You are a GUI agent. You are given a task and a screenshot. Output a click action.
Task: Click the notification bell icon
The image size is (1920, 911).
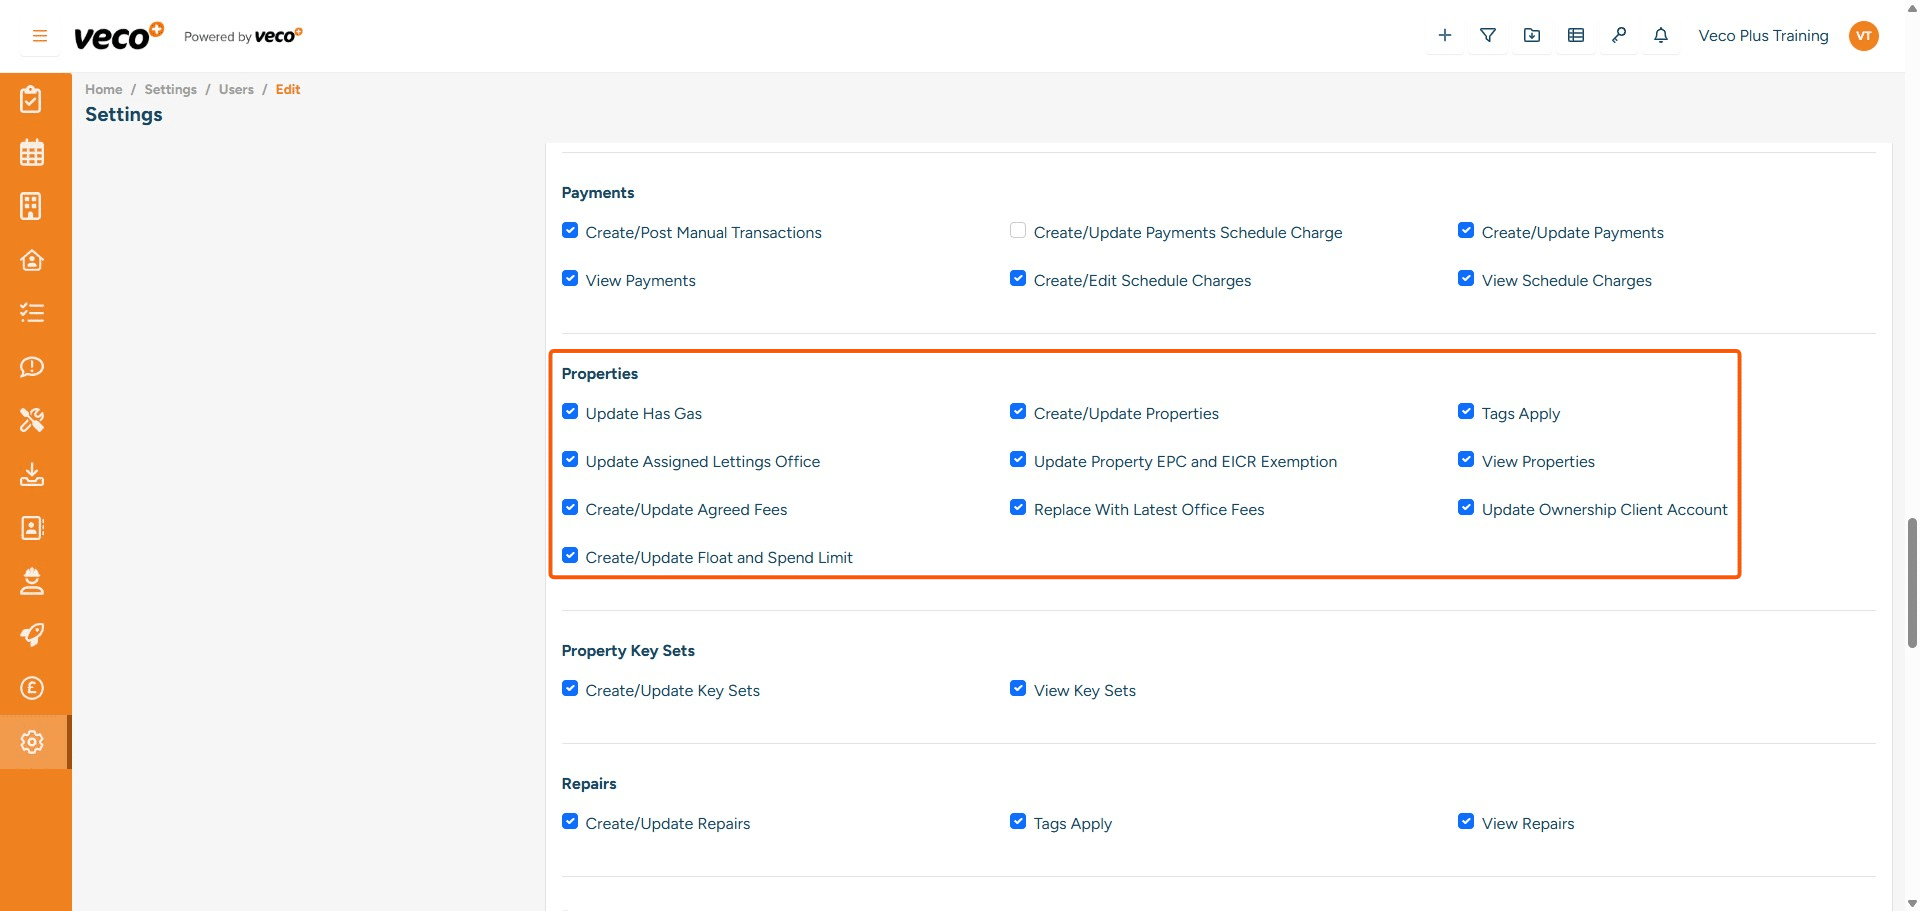(x=1660, y=36)
